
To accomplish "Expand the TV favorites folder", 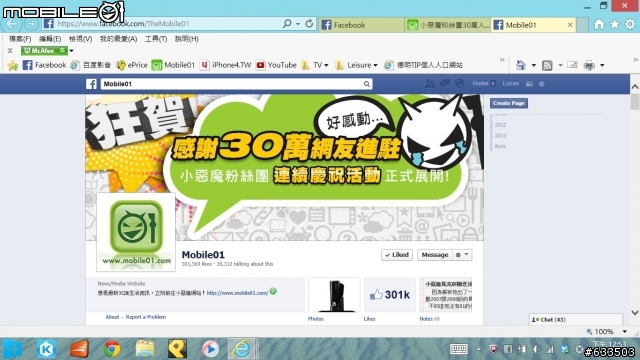I will click(315, 65).
